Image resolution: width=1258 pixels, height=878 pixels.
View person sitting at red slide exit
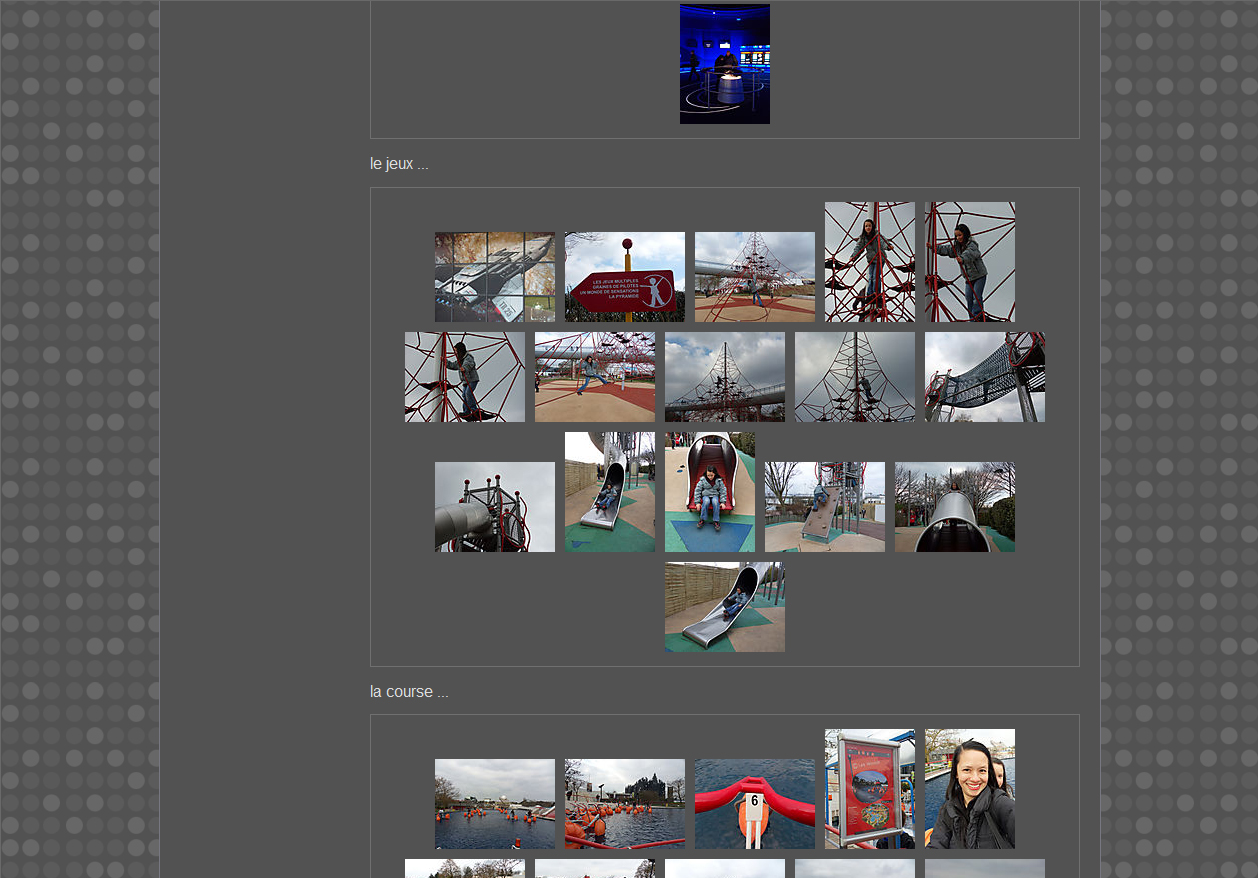[709, 492]
